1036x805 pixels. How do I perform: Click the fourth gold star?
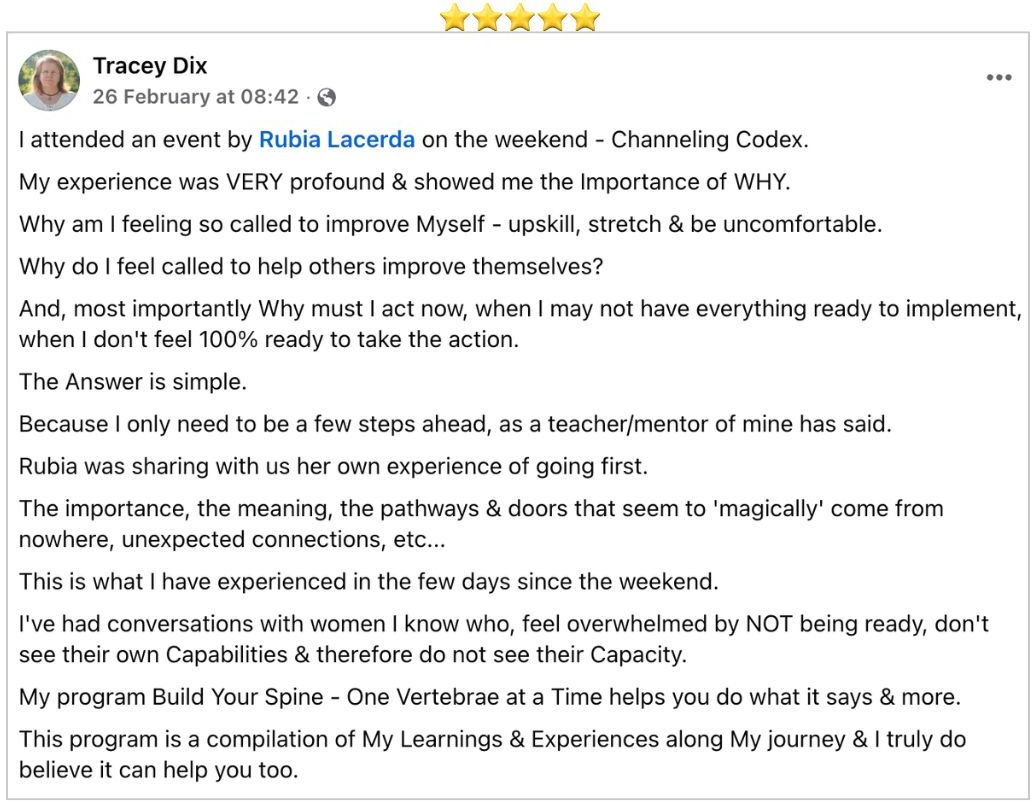click(552, 17)
